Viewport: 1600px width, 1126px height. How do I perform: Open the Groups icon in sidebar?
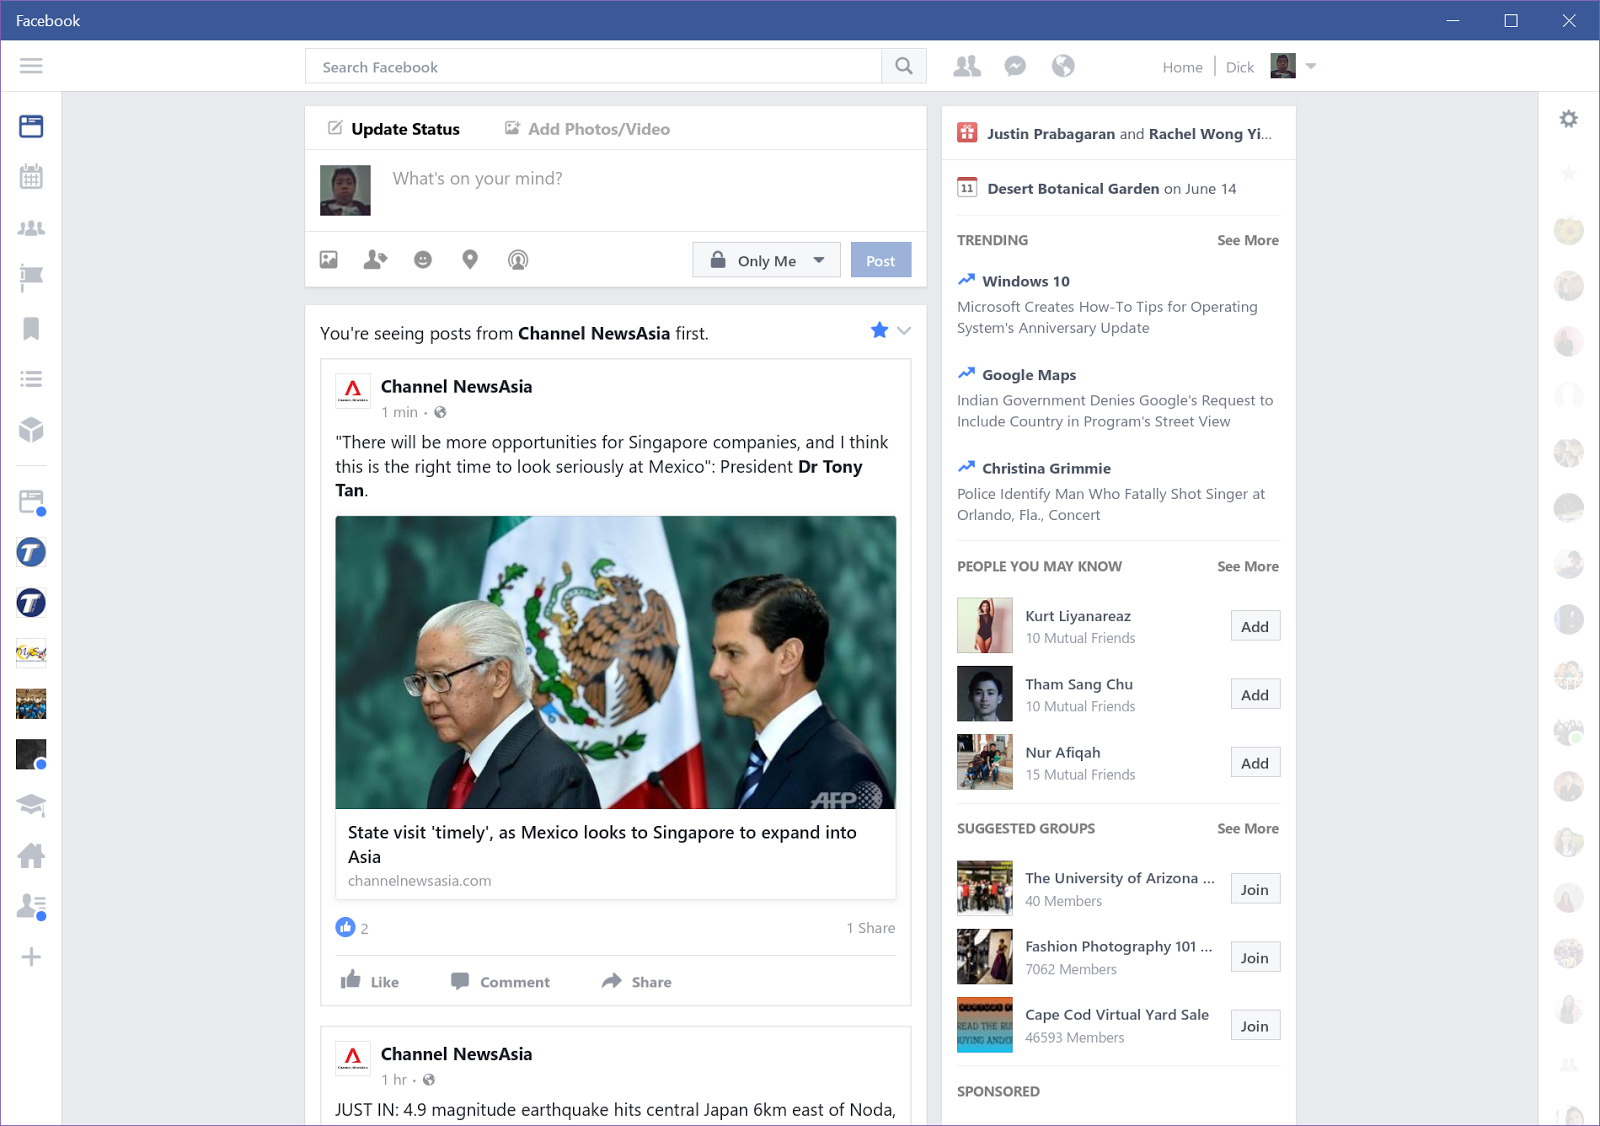pos(31,228)
